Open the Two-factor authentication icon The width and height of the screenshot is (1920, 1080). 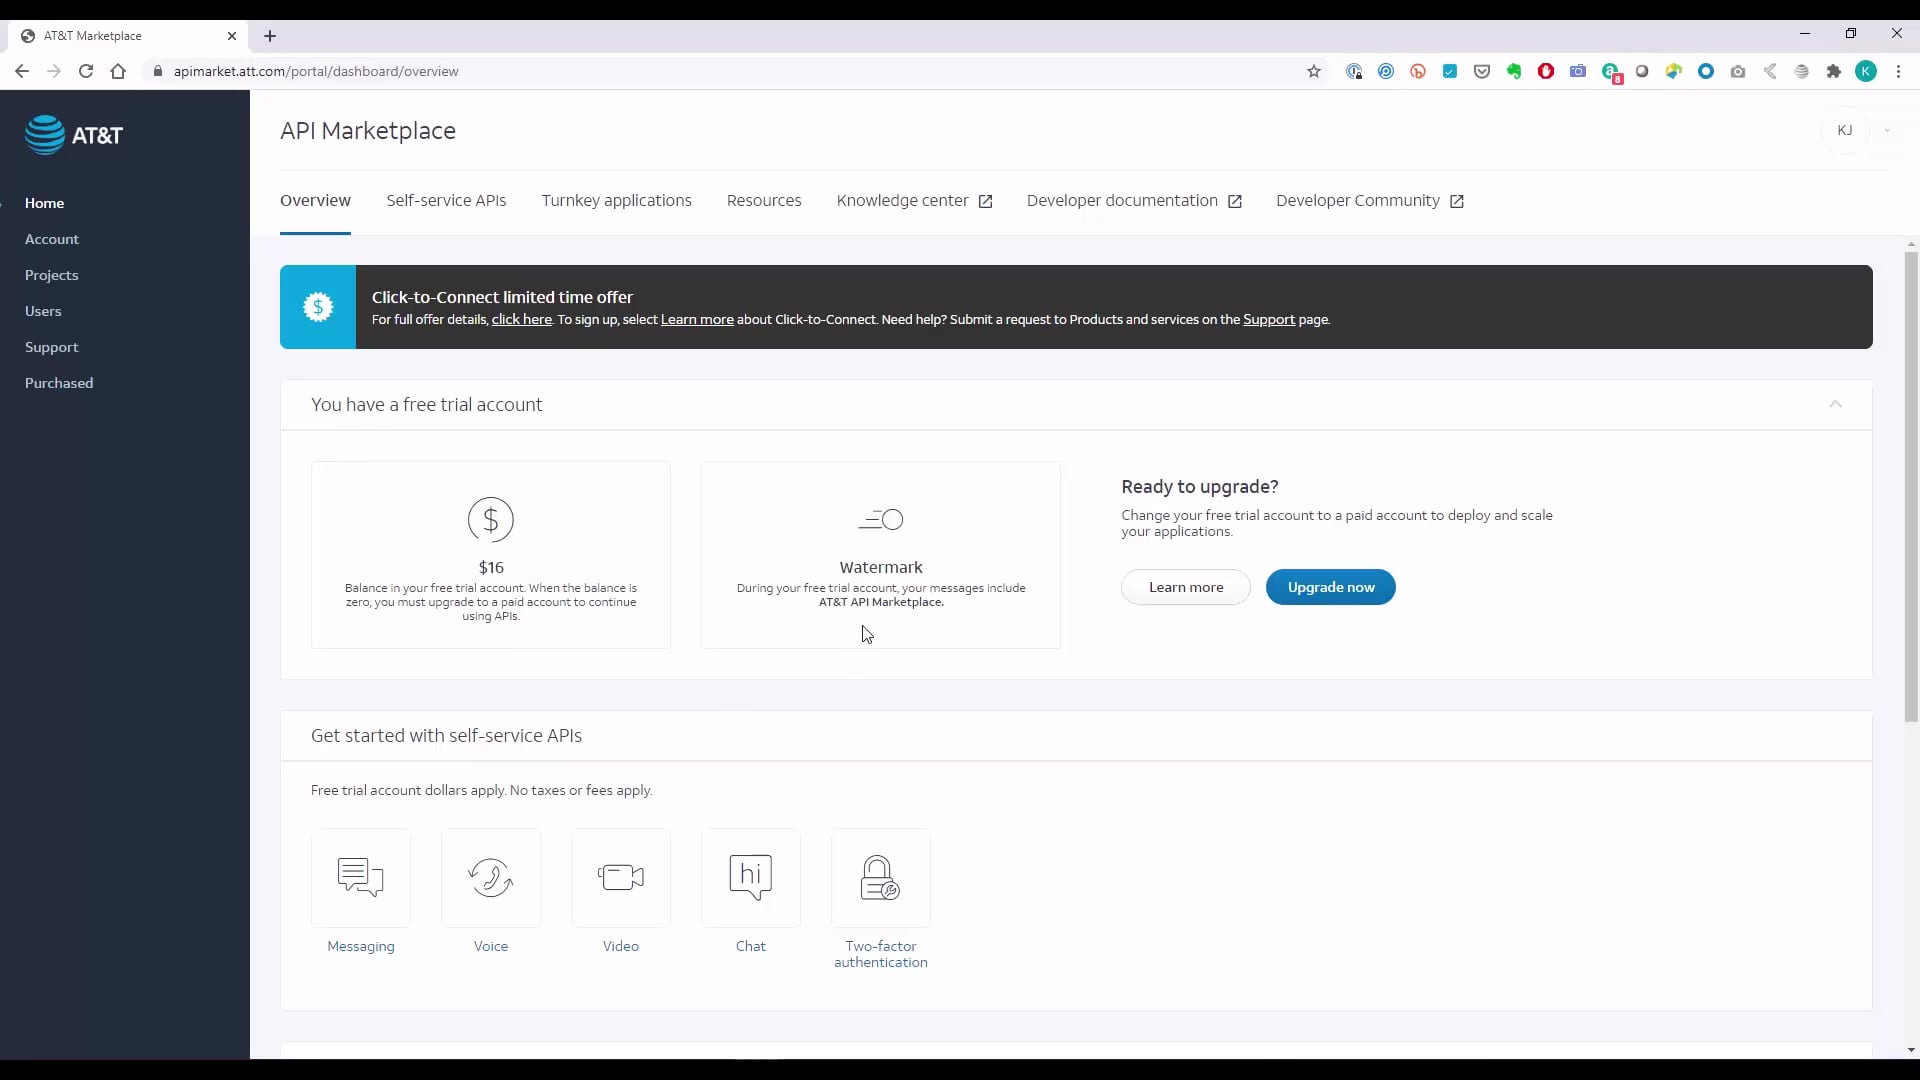881,877
